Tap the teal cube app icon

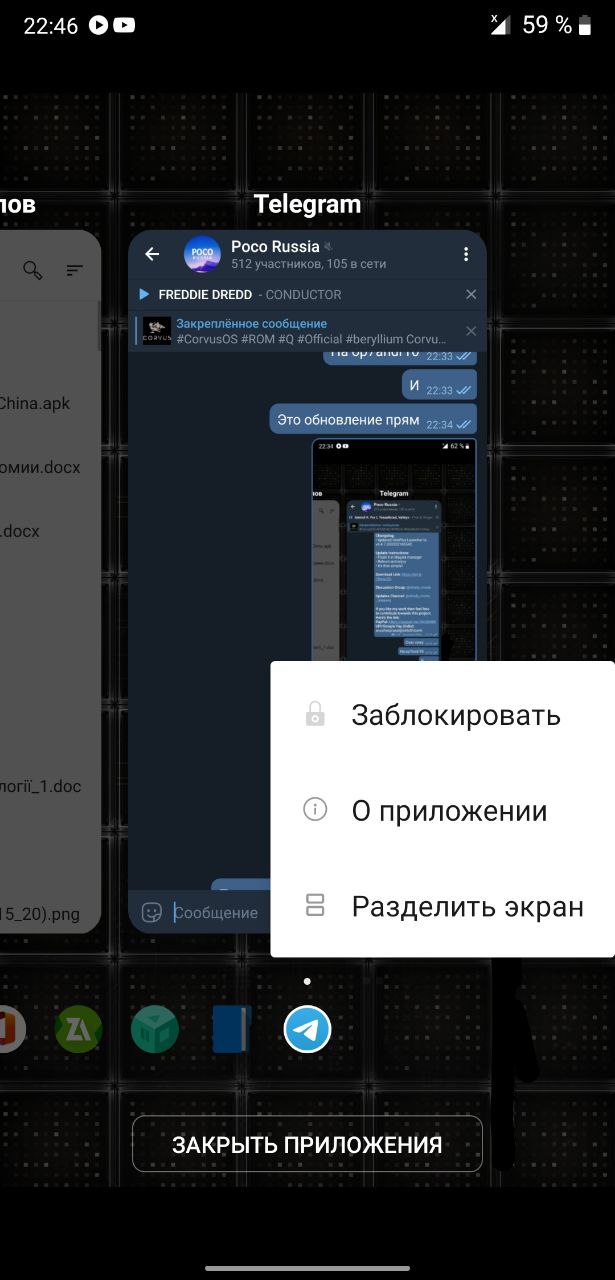155,1029
